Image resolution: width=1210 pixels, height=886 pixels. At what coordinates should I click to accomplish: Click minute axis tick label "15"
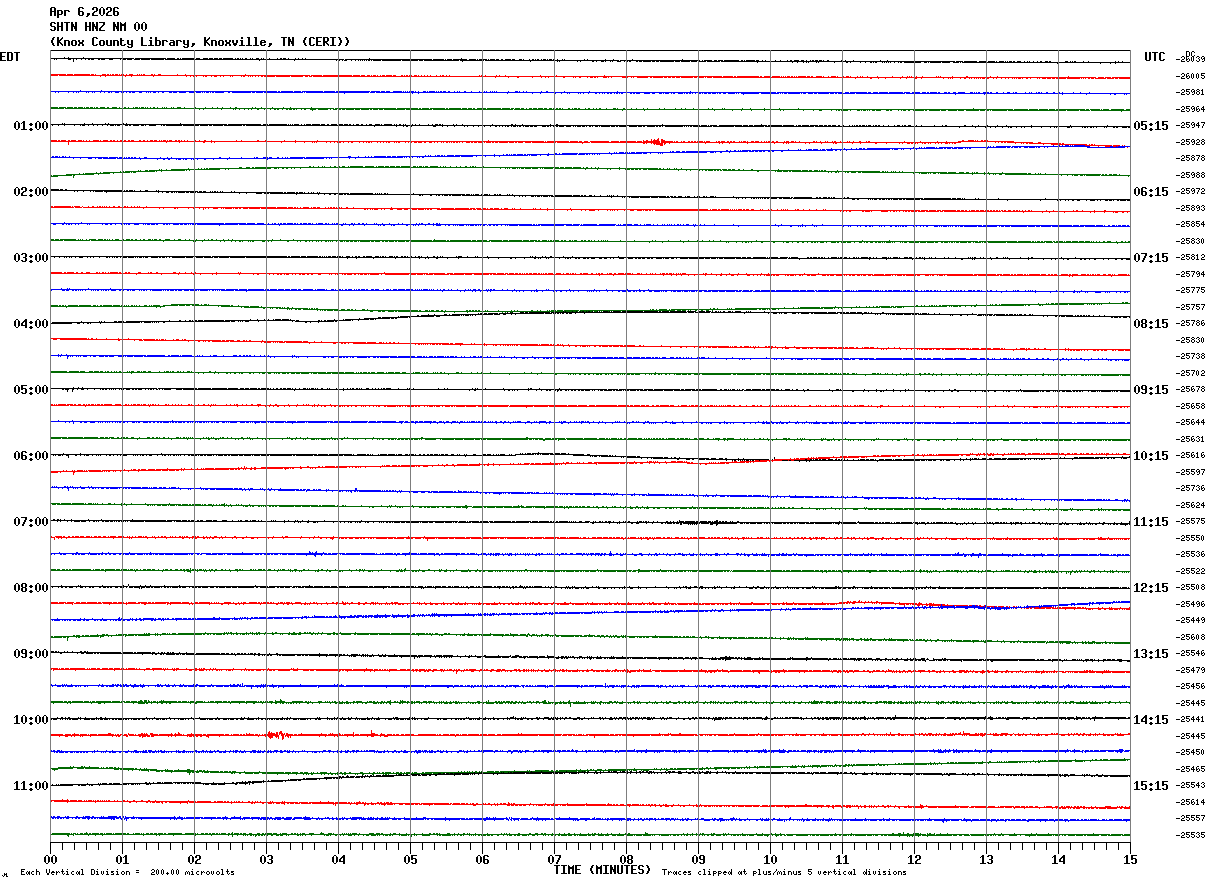pos(1130,859)
